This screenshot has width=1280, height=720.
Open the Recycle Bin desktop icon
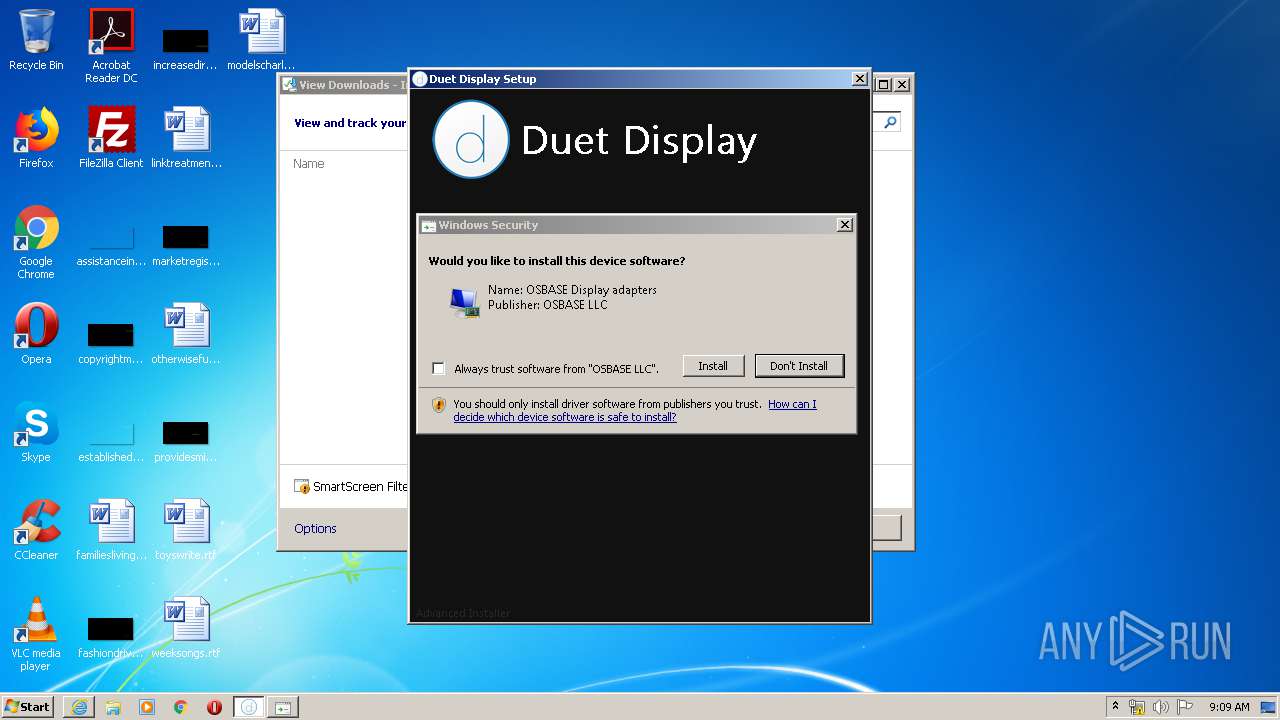tap(36, 40)
